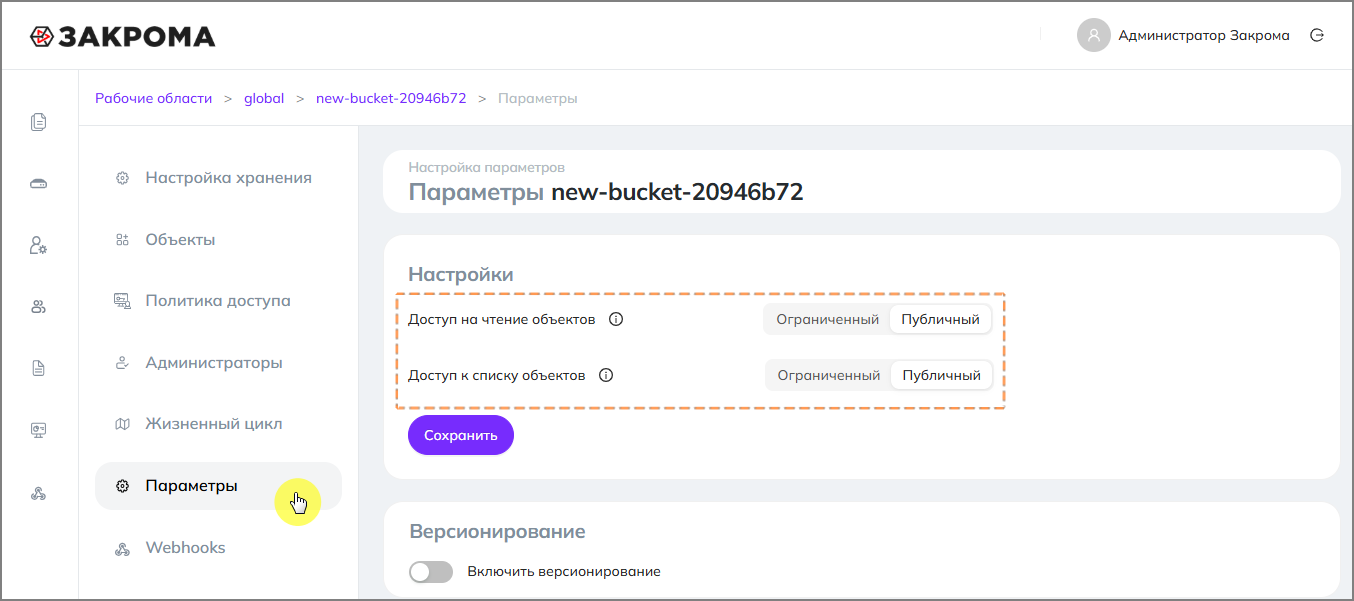Image resolution: width=1354 pixels, height=601 pixels.
Task: Show info for Доступ на чтение объектов
Action: 616,320
